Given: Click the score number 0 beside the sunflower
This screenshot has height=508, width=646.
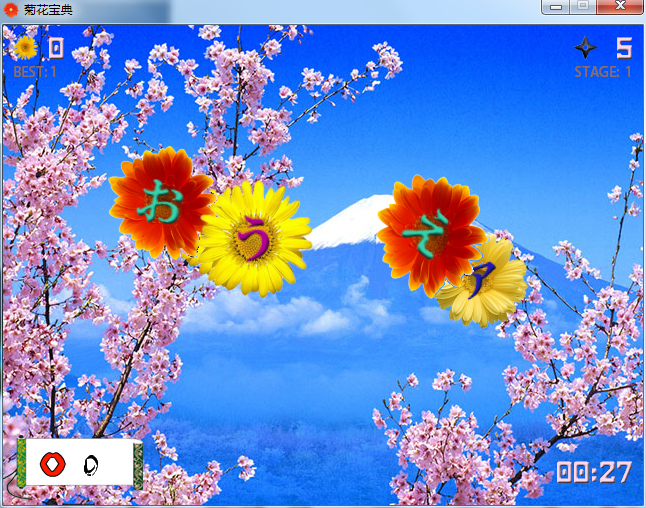Looking at the screenshot, I should [56, 47].
